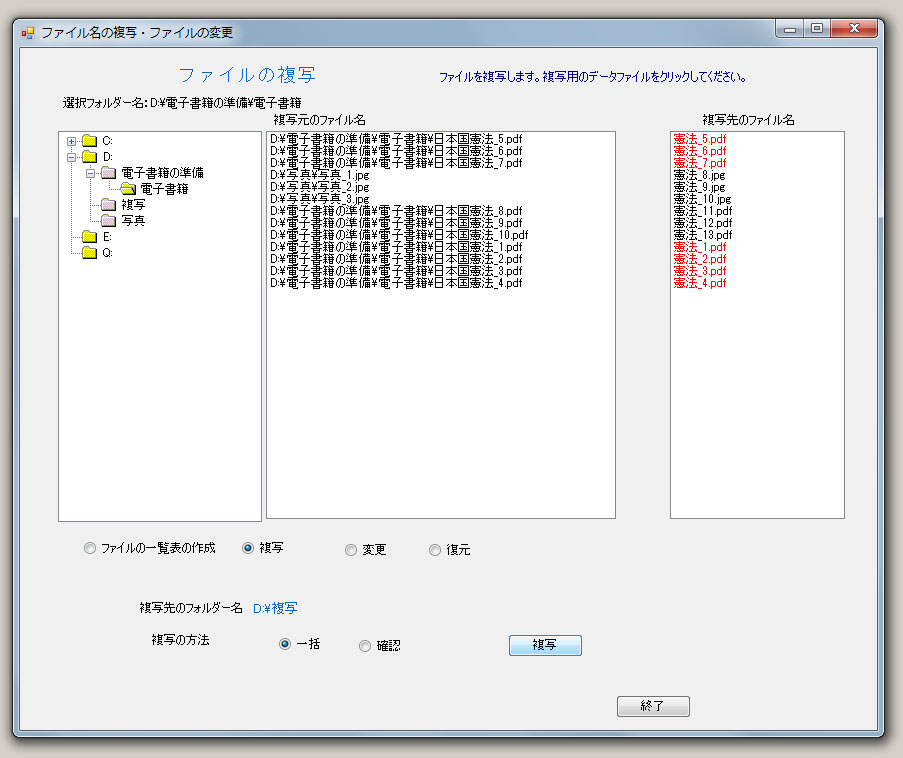Choose the 復元 radio option

pyautogui.click(x=435, y=550)
